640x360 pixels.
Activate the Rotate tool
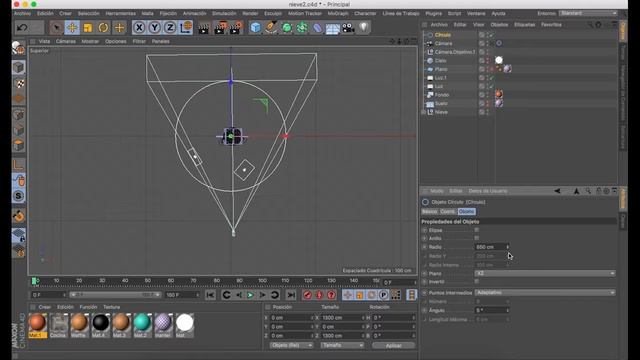[x=103, y=28]
